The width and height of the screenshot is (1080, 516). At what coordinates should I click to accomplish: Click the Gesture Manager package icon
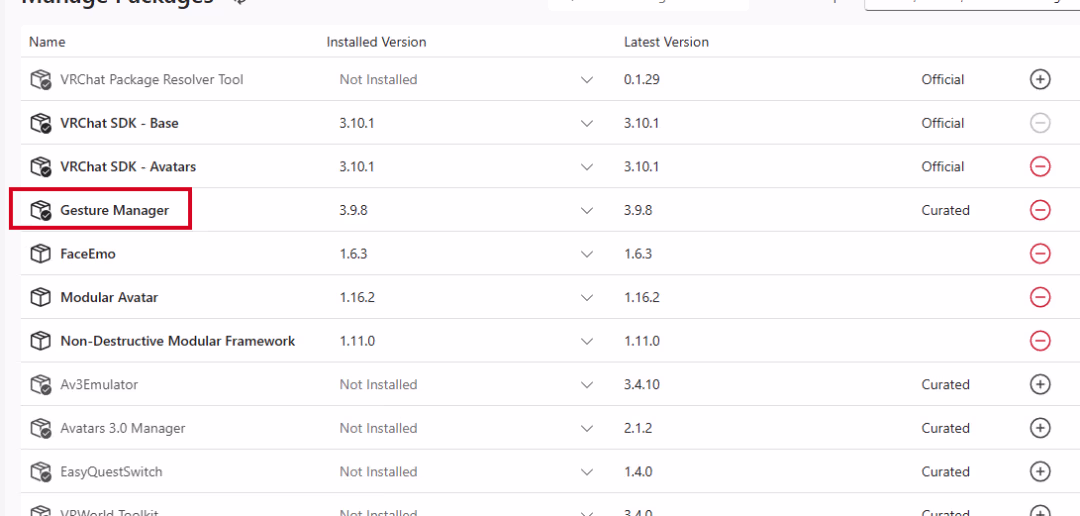[x=41, y=210]
